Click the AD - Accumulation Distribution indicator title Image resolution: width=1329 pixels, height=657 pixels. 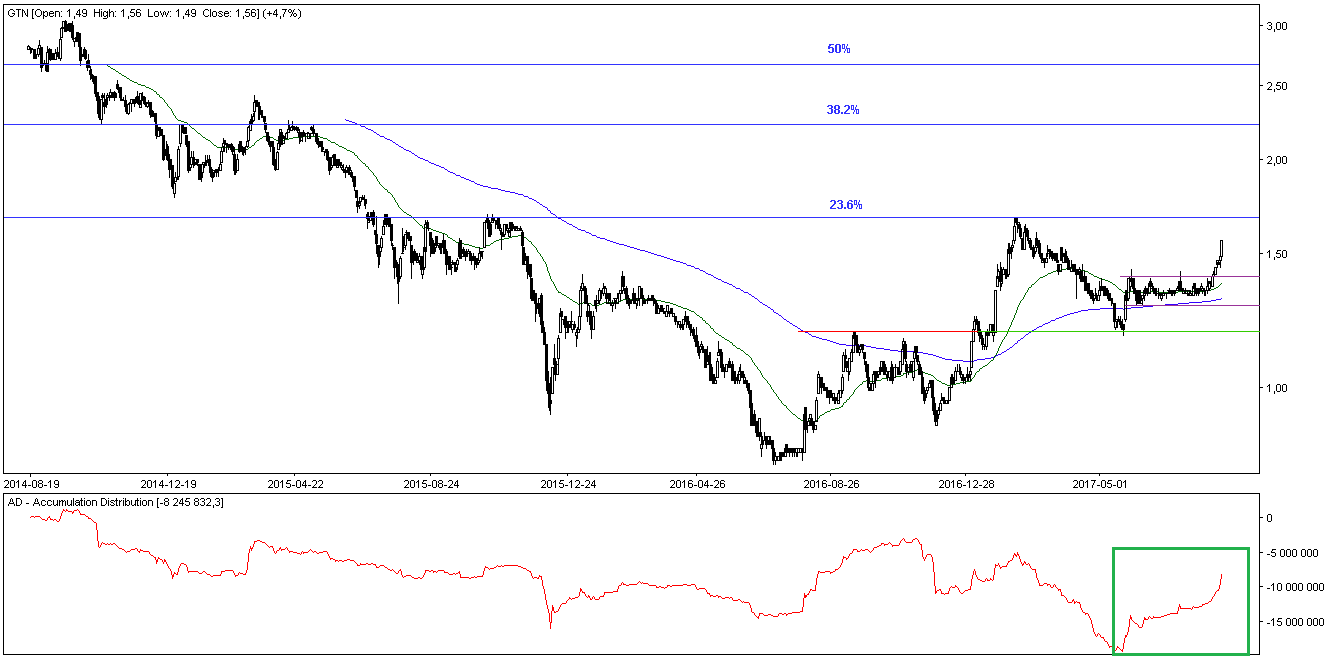pos(116,501)
